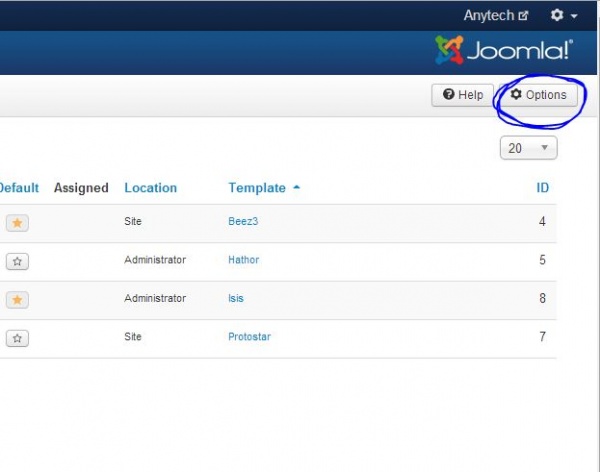Viewport: 600px width, 472px height.
Task: Click ID value 8 in Isis row
Action: pyautogui.click(x=542, y=298)
